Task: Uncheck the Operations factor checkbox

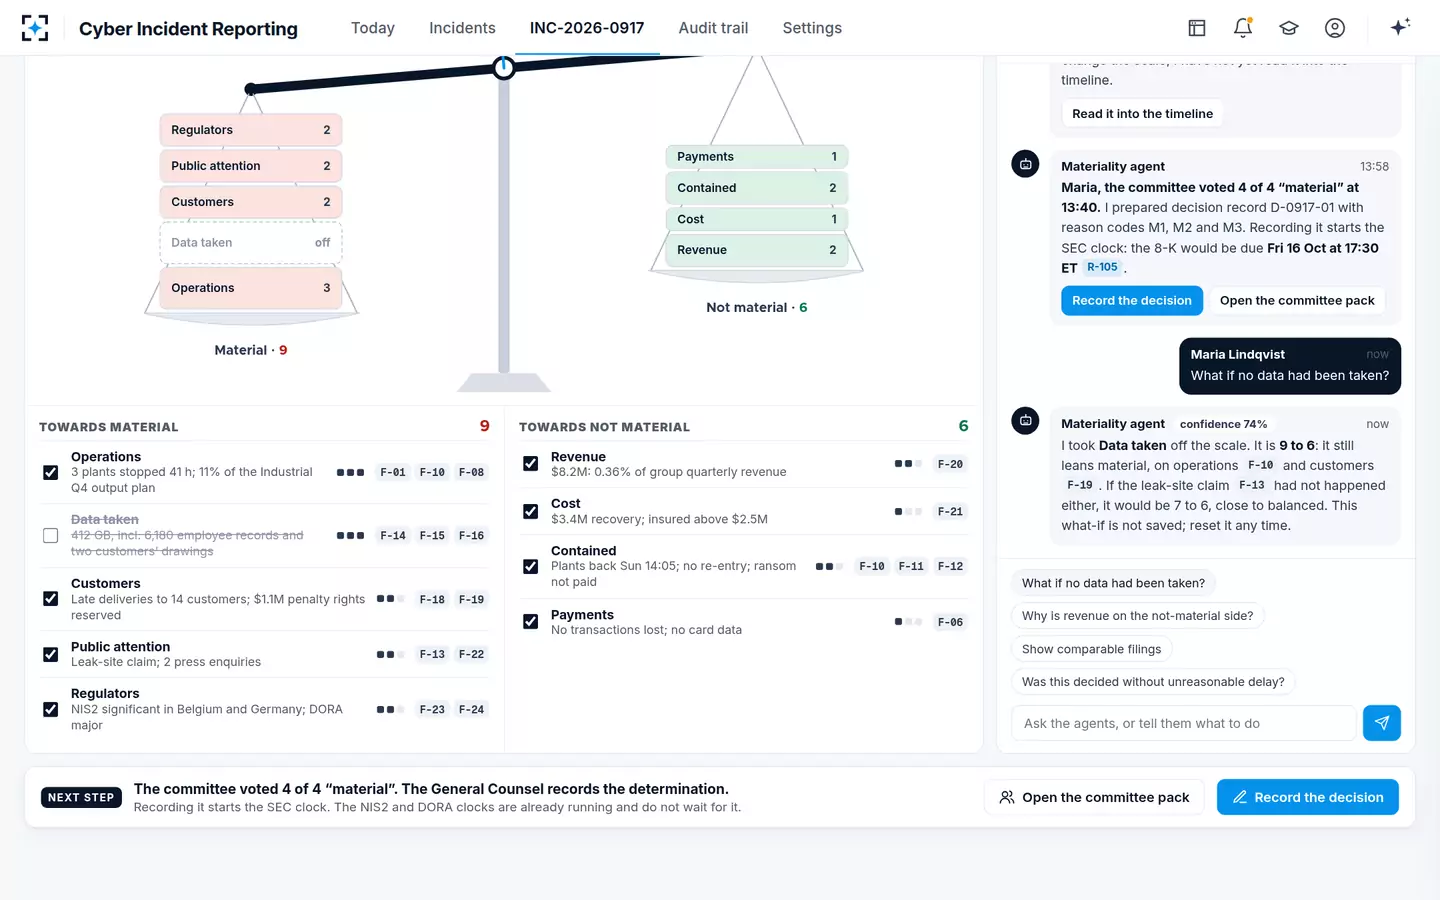Action: 51,472
